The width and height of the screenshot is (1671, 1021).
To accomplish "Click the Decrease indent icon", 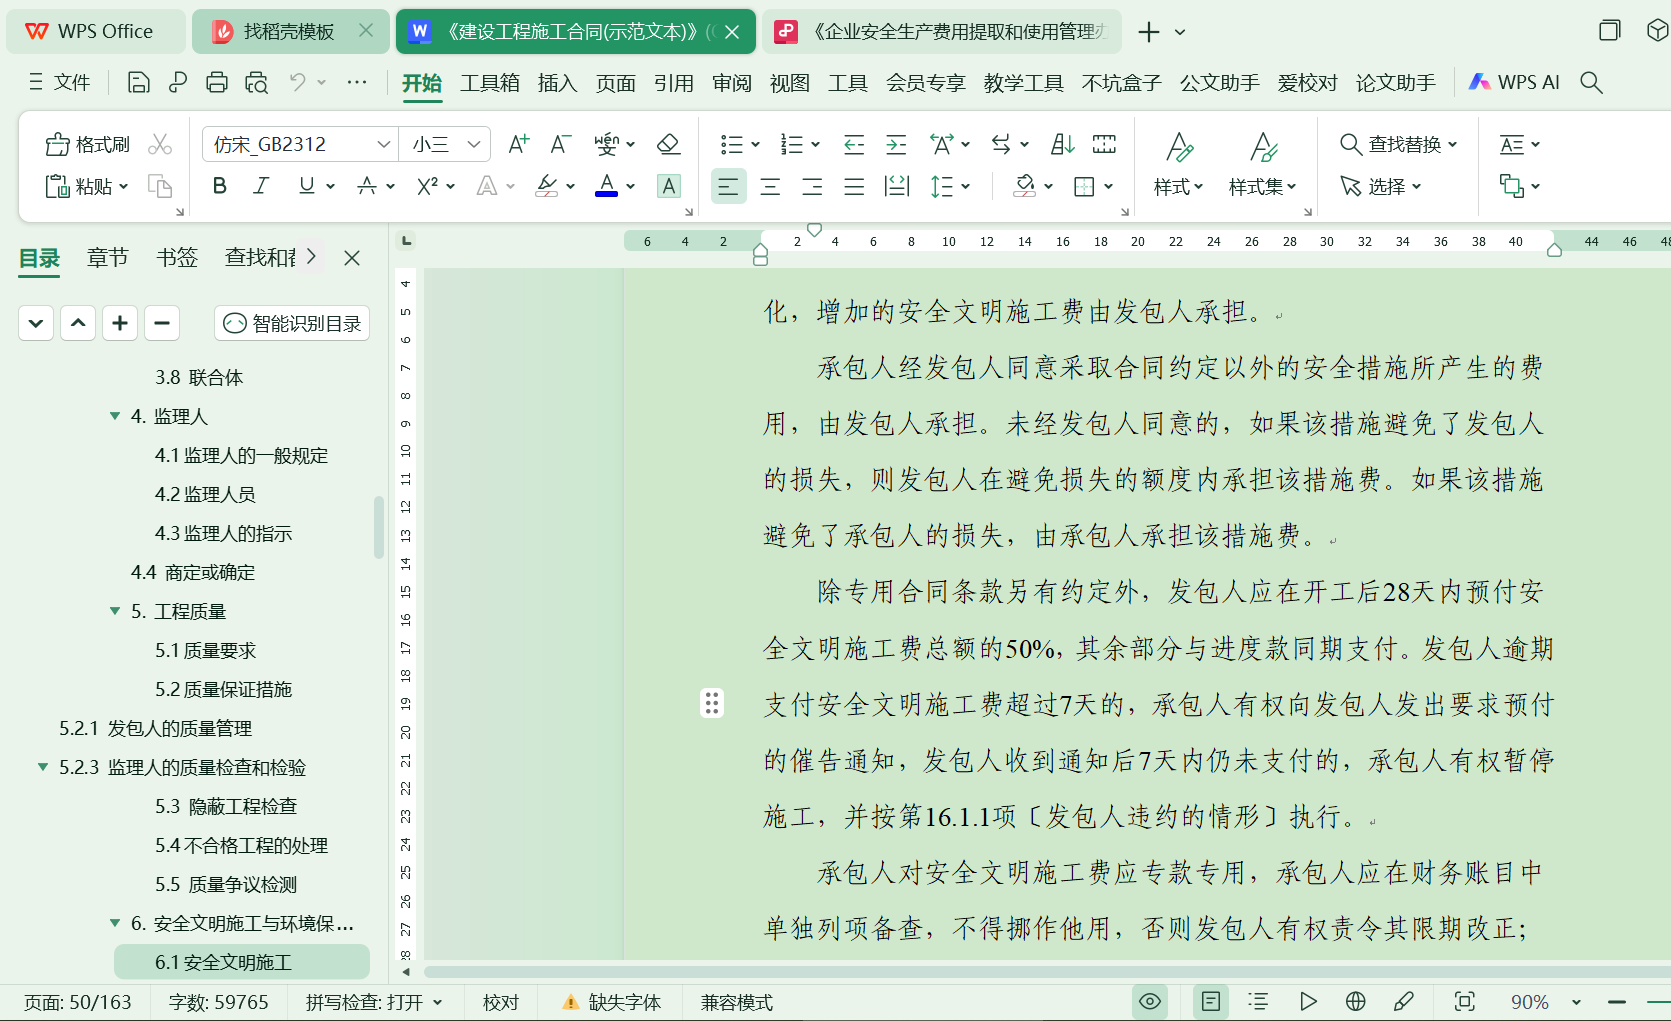I will coord(854,144).
